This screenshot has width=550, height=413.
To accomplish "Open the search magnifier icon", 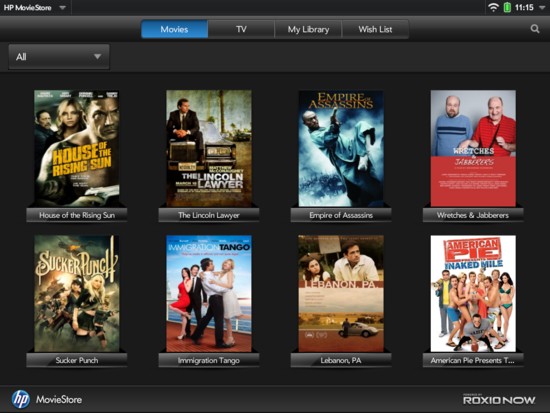I will [x=535, y=29].
